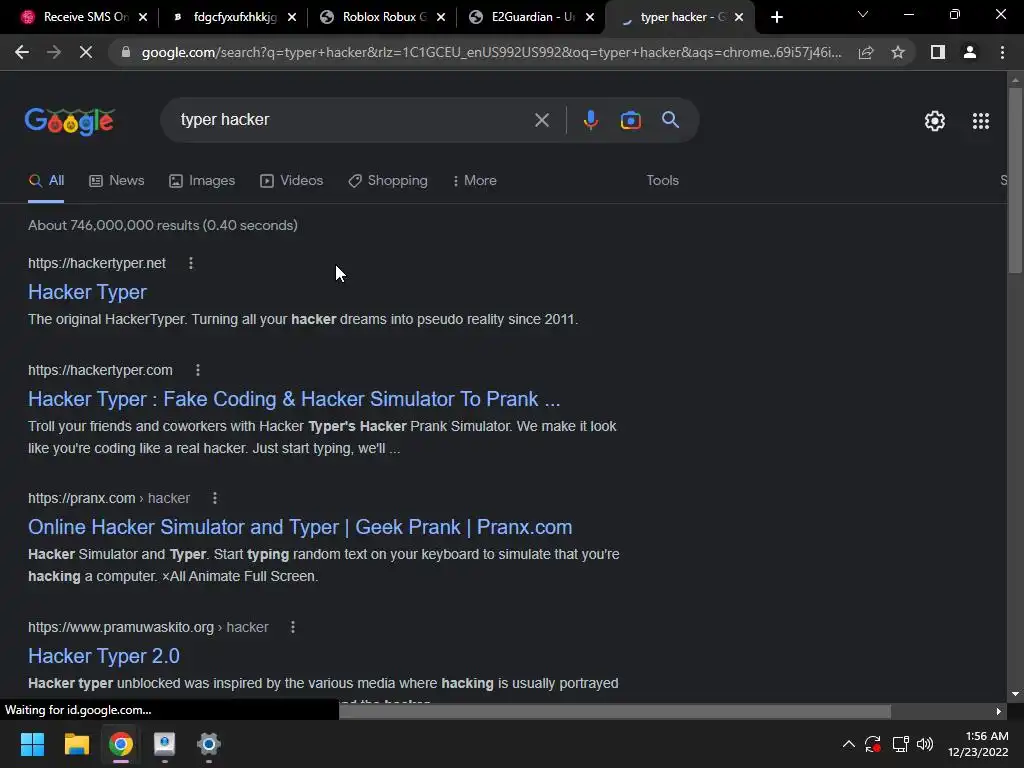This screenshot has height=768, width=1024.
Task: Close the Roblox Robux tab
Action: click(x=441, y=17)
